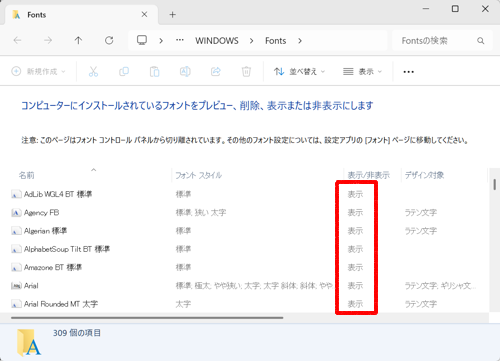Click the Share icon in the toolbar
The image size is (500, 361).
coord(216,71)
